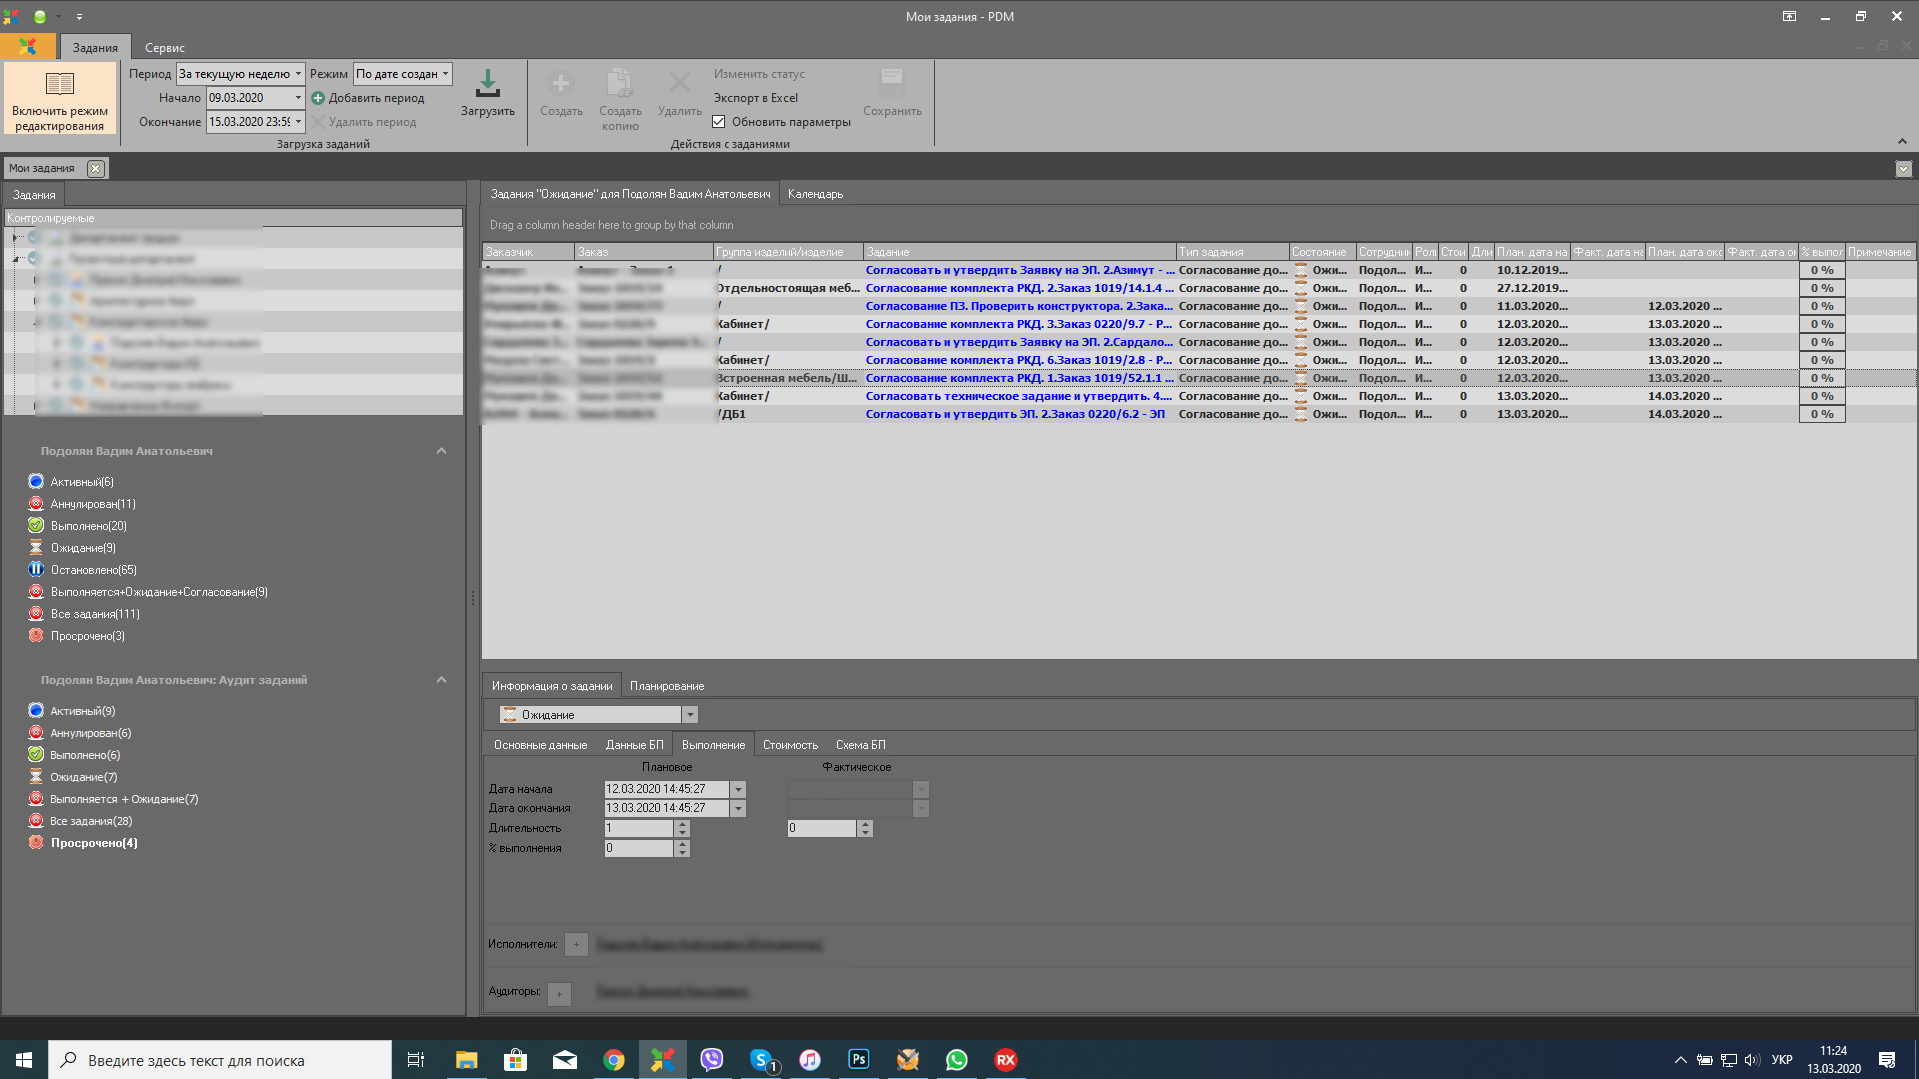Switch to the Календарь tab
This screenshot has height=1079, width=1919.
click(815, 194)
